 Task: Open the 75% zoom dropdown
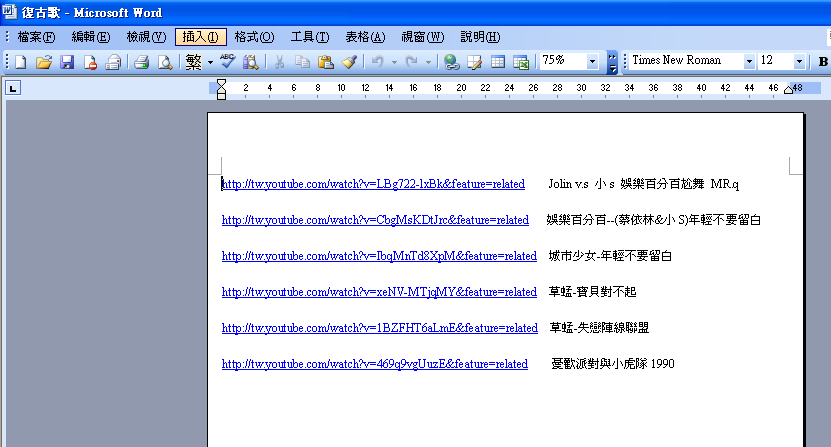[592, 61]
